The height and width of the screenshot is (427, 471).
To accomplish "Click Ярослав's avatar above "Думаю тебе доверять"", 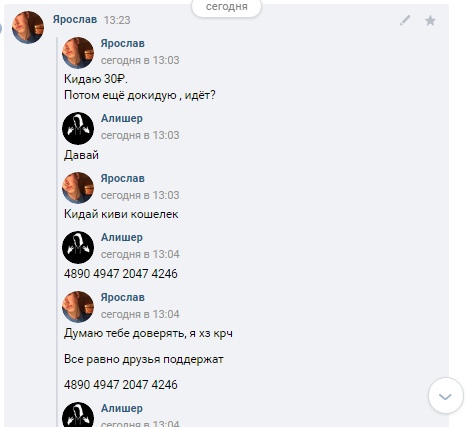I will (x=78, y=307).
